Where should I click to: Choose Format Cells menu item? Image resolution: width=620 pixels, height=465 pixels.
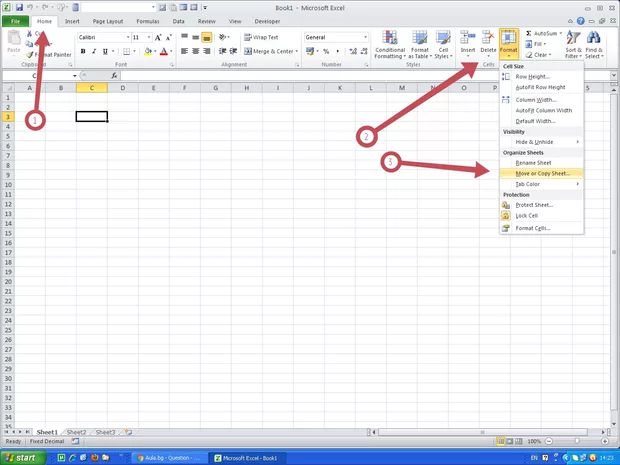point(542,228)
